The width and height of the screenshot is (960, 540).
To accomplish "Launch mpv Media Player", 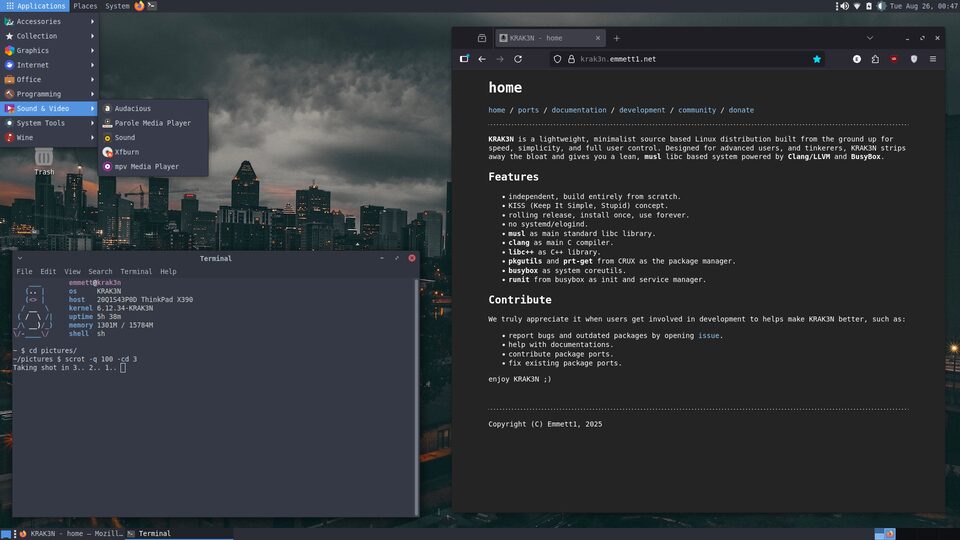I will (153, 167).
